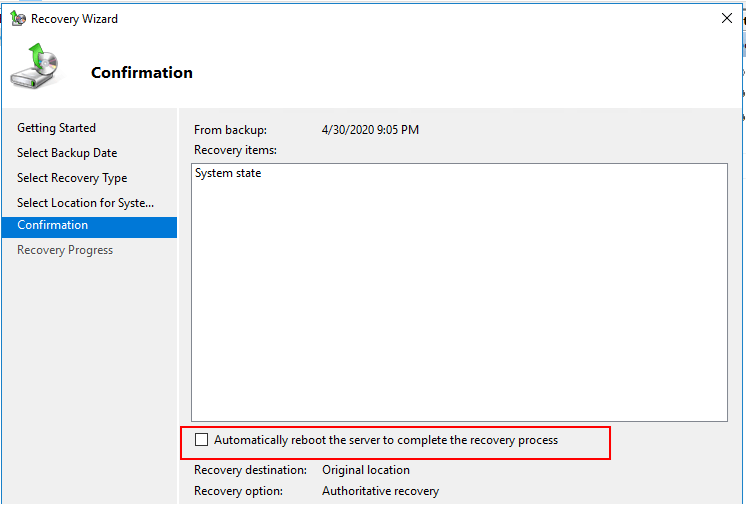Click the greyed Recovery Progress step
Screen dimensions: 747x505
pyautogui.click(x=65, y=250)
